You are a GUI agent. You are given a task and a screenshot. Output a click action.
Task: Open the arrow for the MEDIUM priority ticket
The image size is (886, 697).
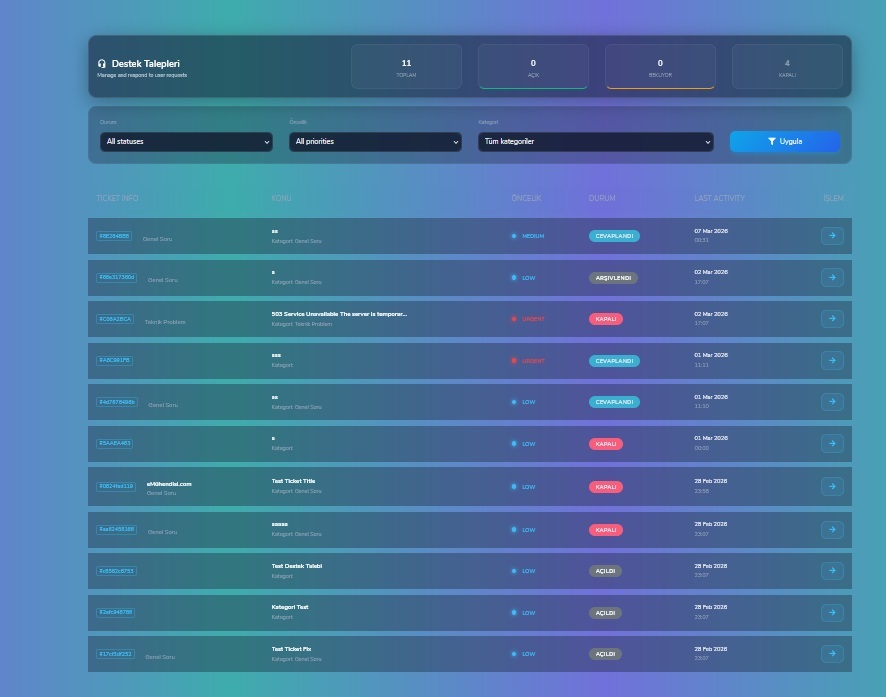tap(832, 236)
